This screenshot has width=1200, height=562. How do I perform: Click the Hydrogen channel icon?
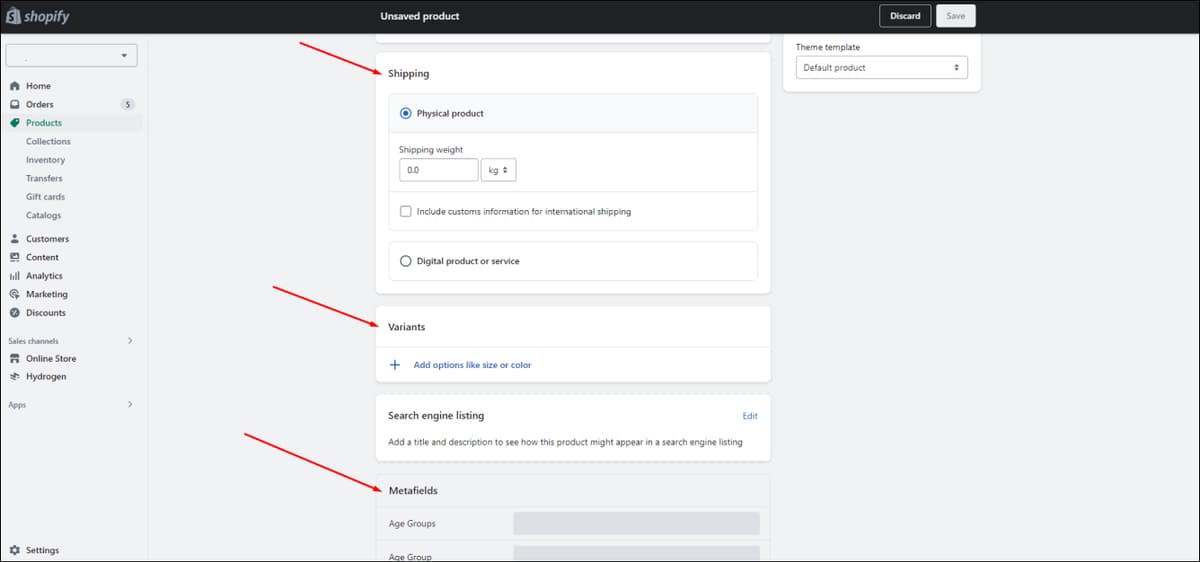[x=15, y=377]
